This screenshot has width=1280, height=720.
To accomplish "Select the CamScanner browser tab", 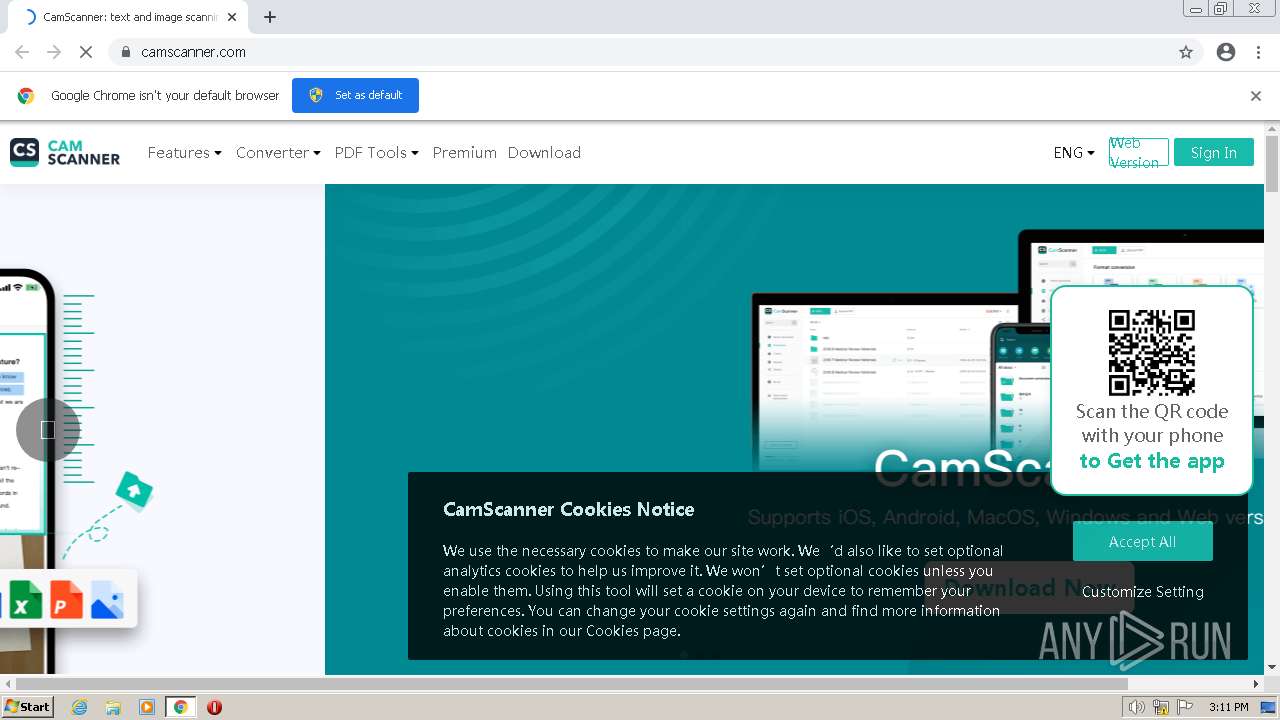I will point(130,17).
